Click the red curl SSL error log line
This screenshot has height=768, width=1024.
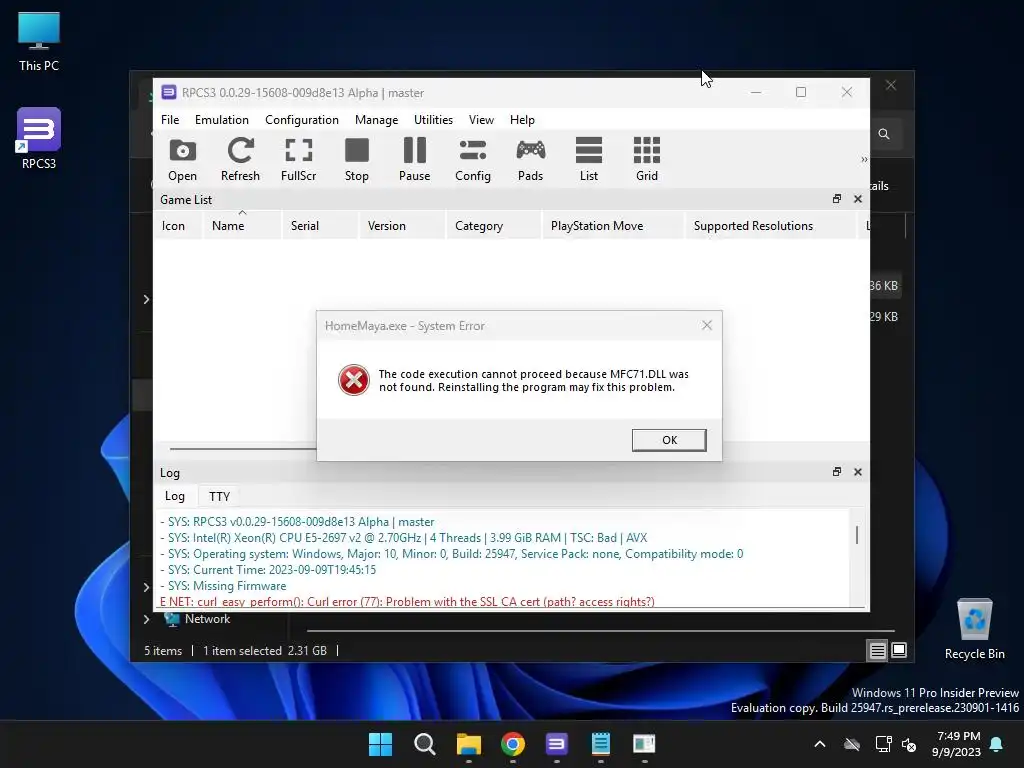pos(407,601)
